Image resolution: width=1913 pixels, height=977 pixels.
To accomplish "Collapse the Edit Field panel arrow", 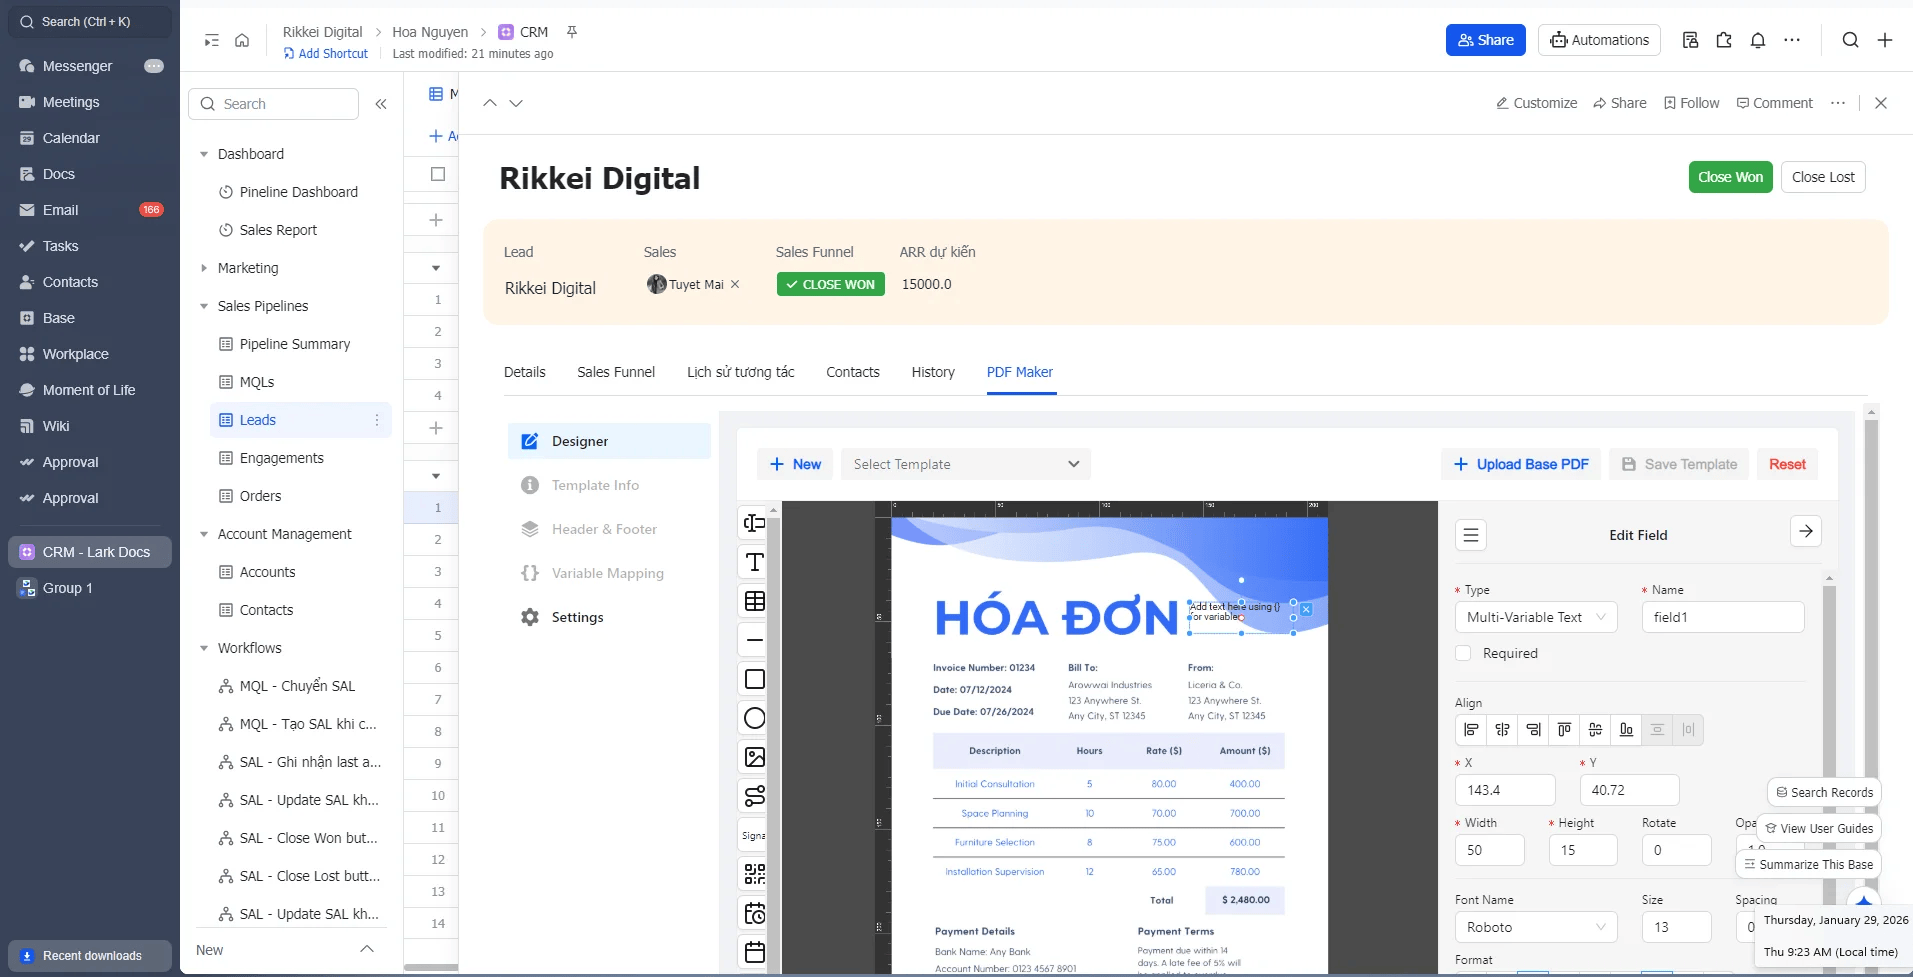I will [1805, 532].
